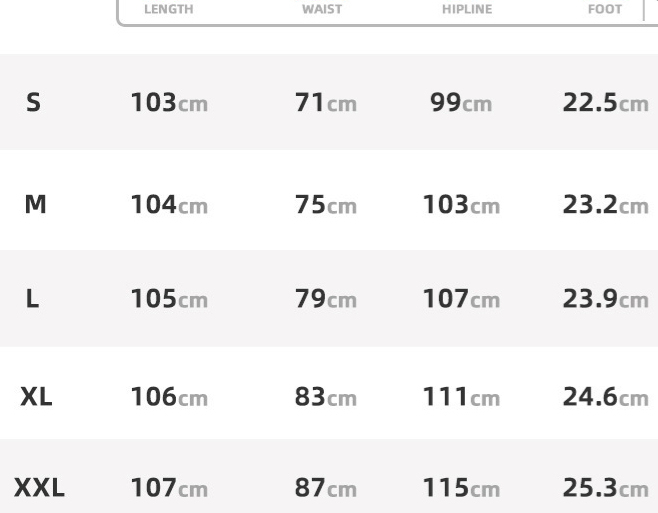Choose the XXL size row label
The height and width of the screenshot is (513, 658).
[x=40, y=490]
